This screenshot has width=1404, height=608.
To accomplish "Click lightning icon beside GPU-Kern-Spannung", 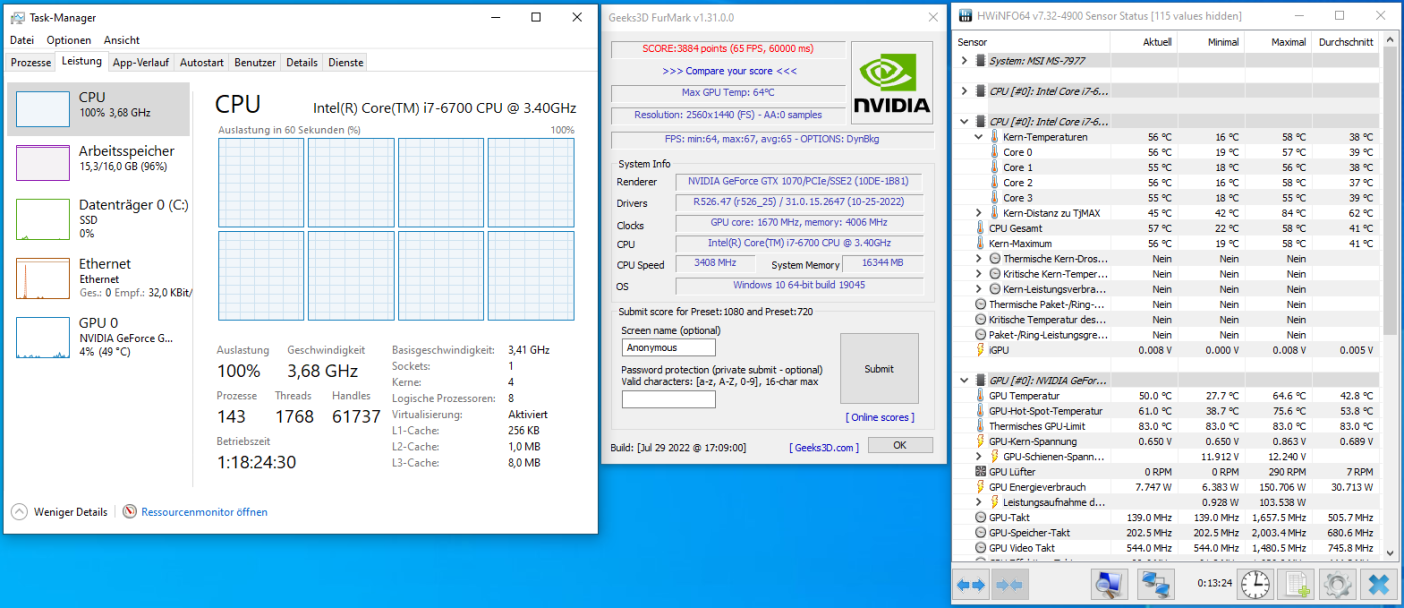I will point(981,441).
